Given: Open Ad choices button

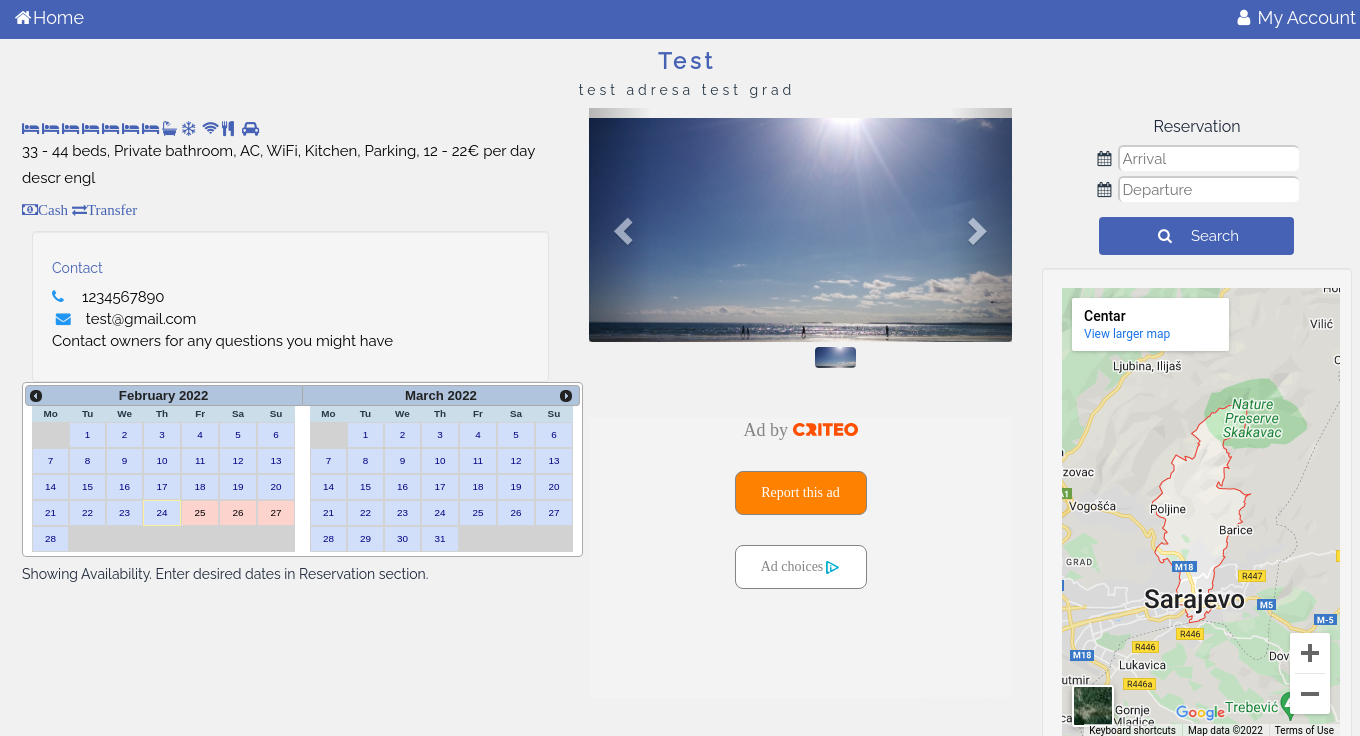Looking at the screenshot, I should click(801, 567).
